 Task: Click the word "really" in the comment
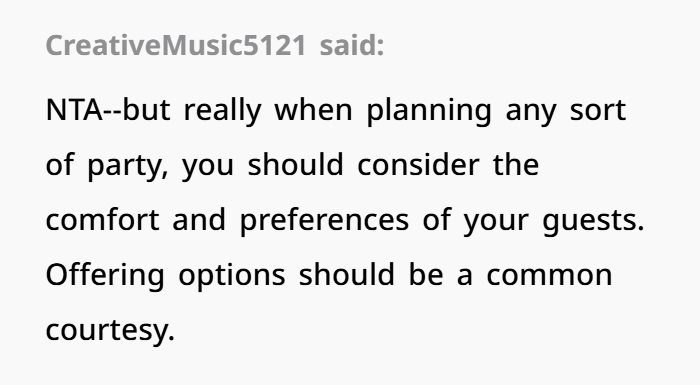click(223, 111)
